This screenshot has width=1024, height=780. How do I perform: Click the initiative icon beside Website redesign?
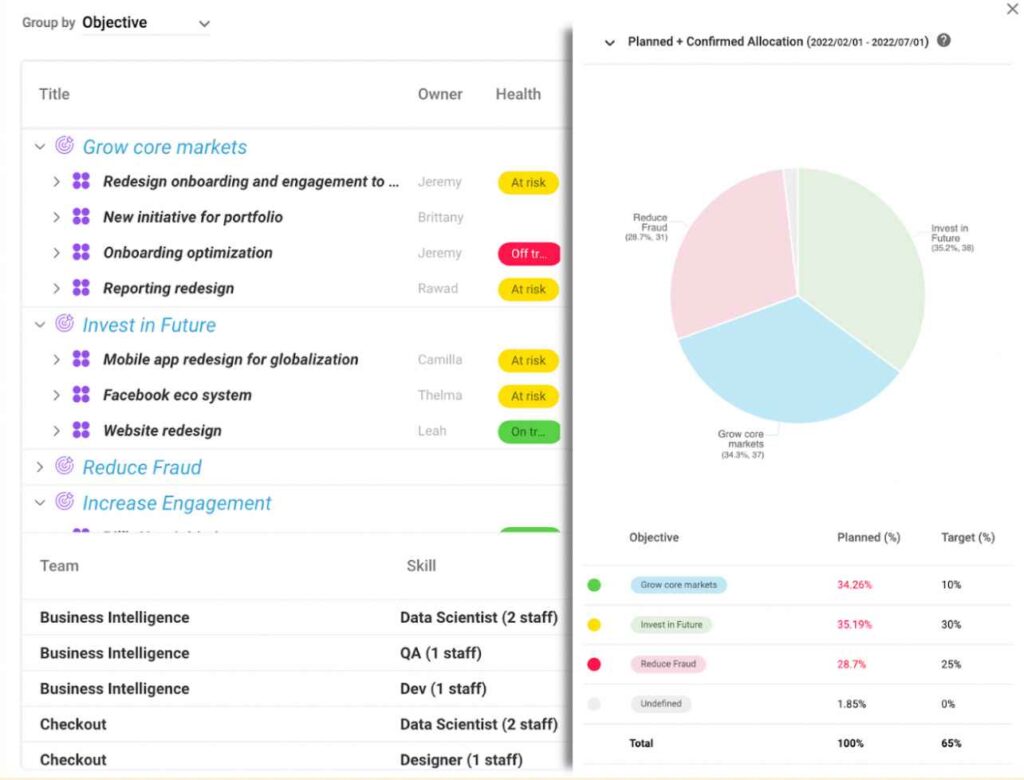81,430
